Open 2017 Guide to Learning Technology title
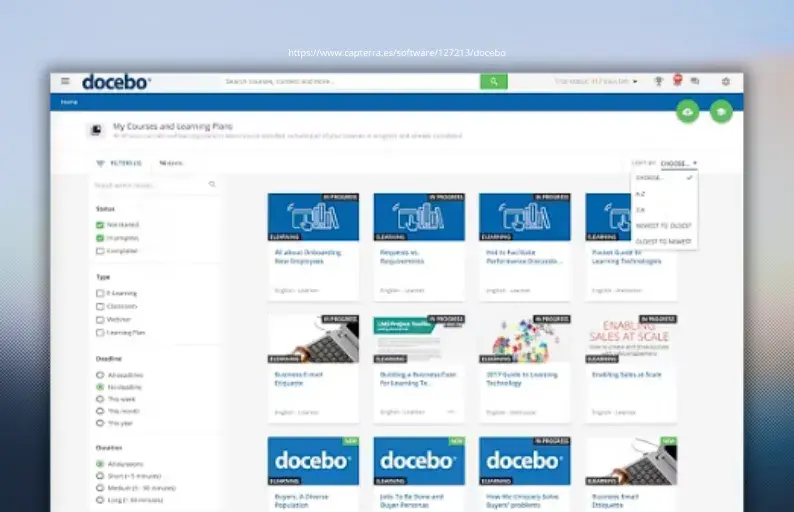 click(x=522, y=379)
